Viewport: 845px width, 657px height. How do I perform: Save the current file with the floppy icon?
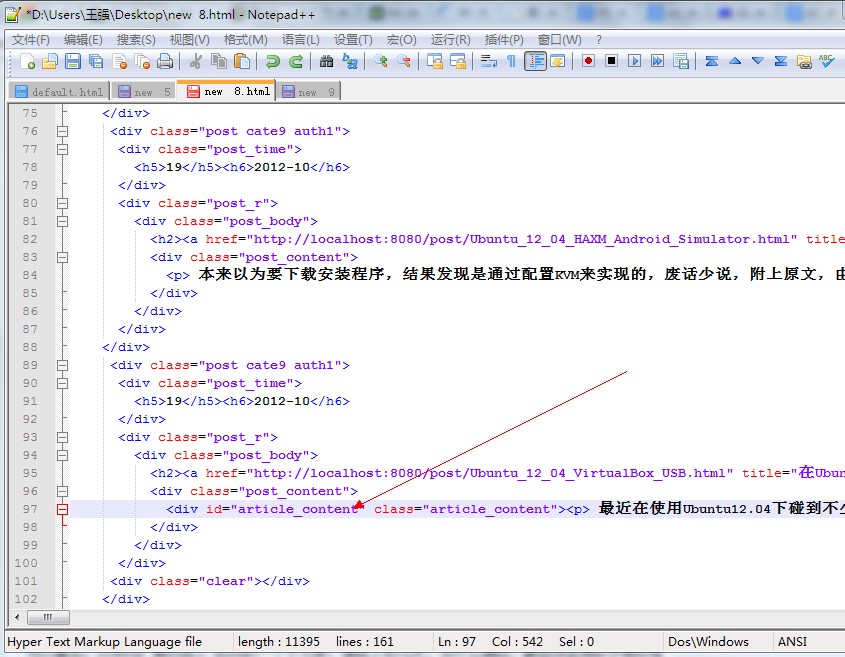(73, 61)
